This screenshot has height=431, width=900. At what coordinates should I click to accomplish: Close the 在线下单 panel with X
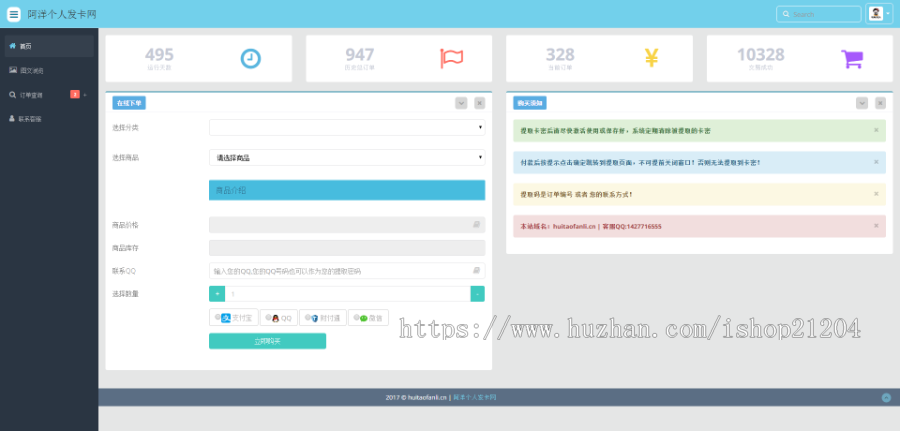[480, 103]
